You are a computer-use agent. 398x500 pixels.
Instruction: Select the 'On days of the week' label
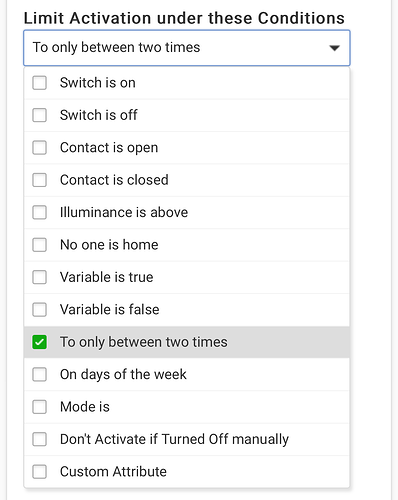point(123,374)
